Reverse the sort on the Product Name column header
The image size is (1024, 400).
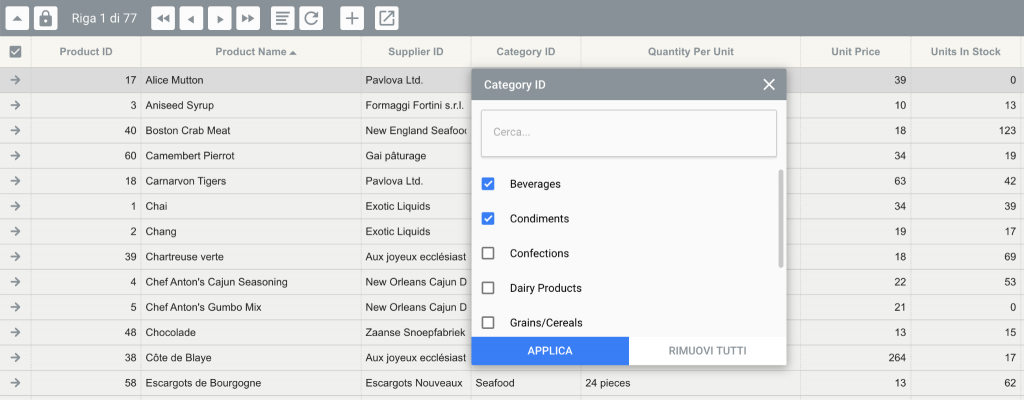click(x=251, y=52)
